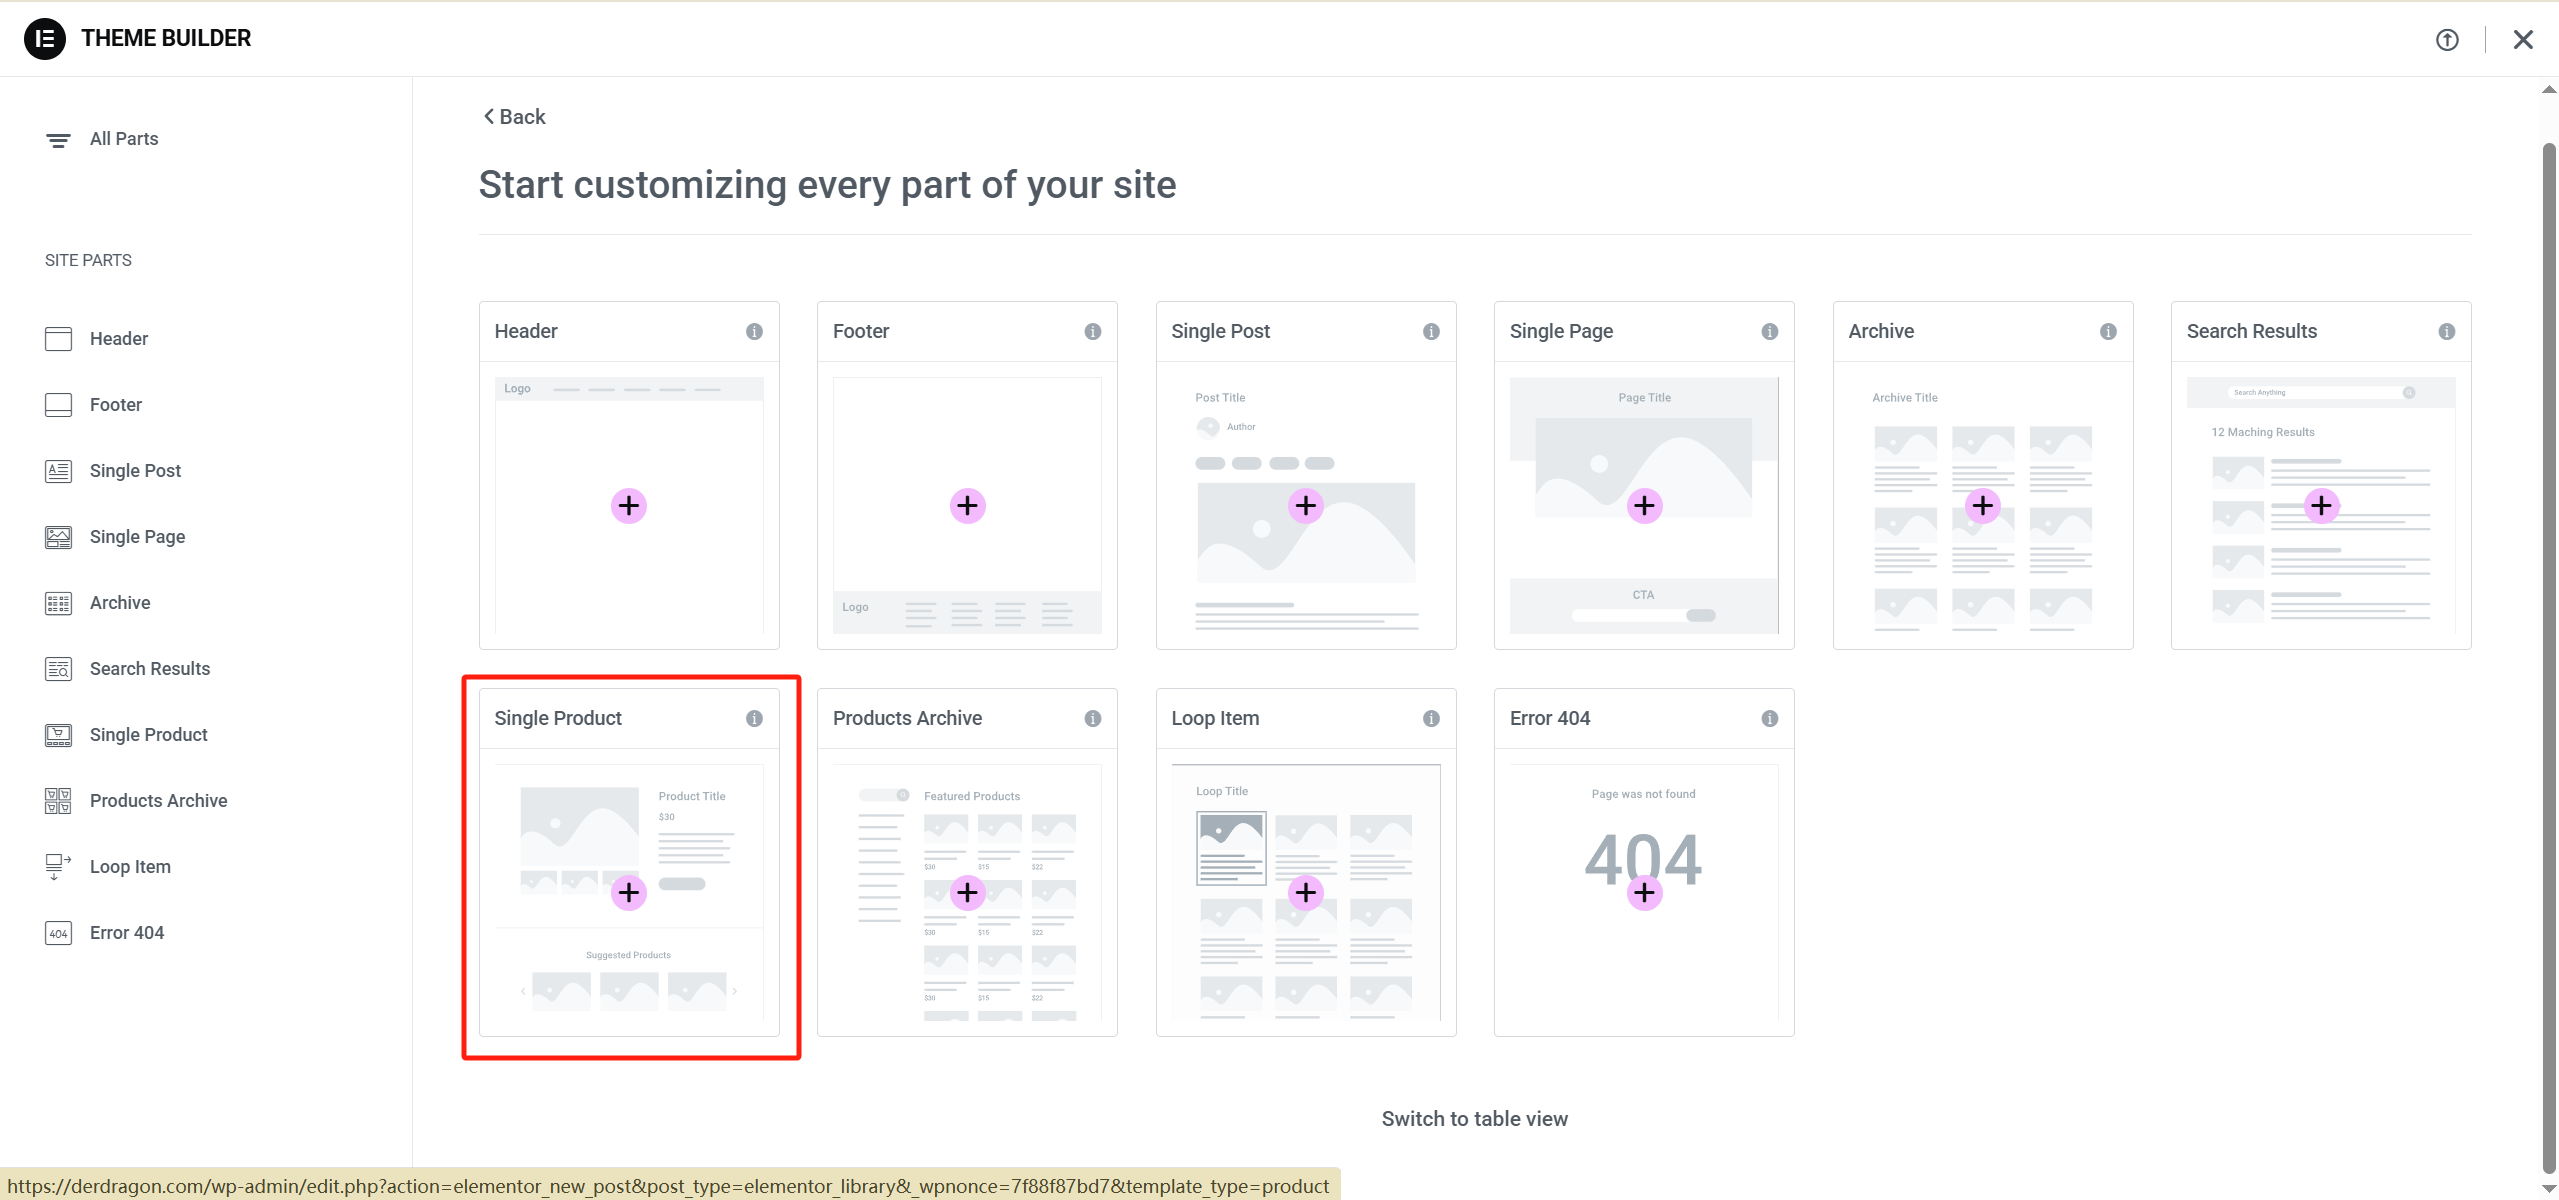Click the scrollbar down arrow

point(2548,1188)
